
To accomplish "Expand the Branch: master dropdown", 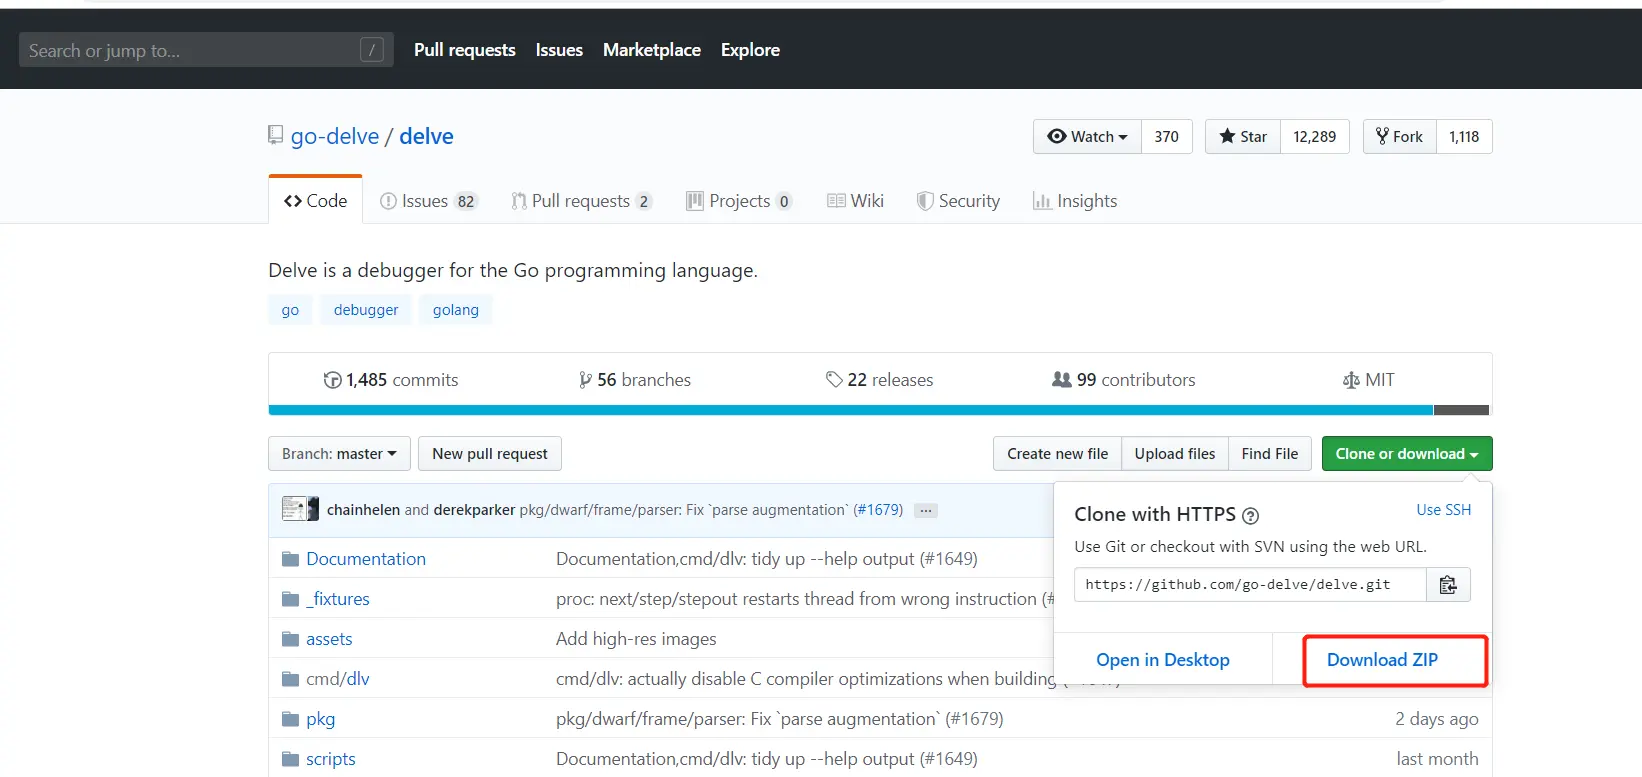I will pyautogui.click(x=339, y=454).
